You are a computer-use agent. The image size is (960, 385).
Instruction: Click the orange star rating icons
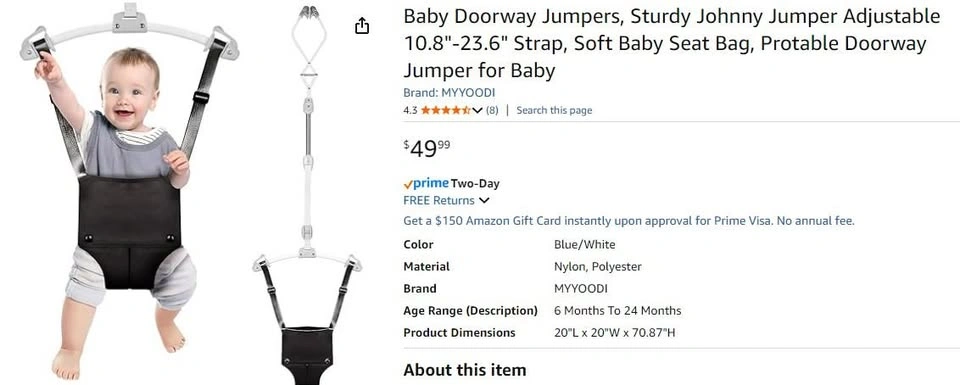(446, 110)
